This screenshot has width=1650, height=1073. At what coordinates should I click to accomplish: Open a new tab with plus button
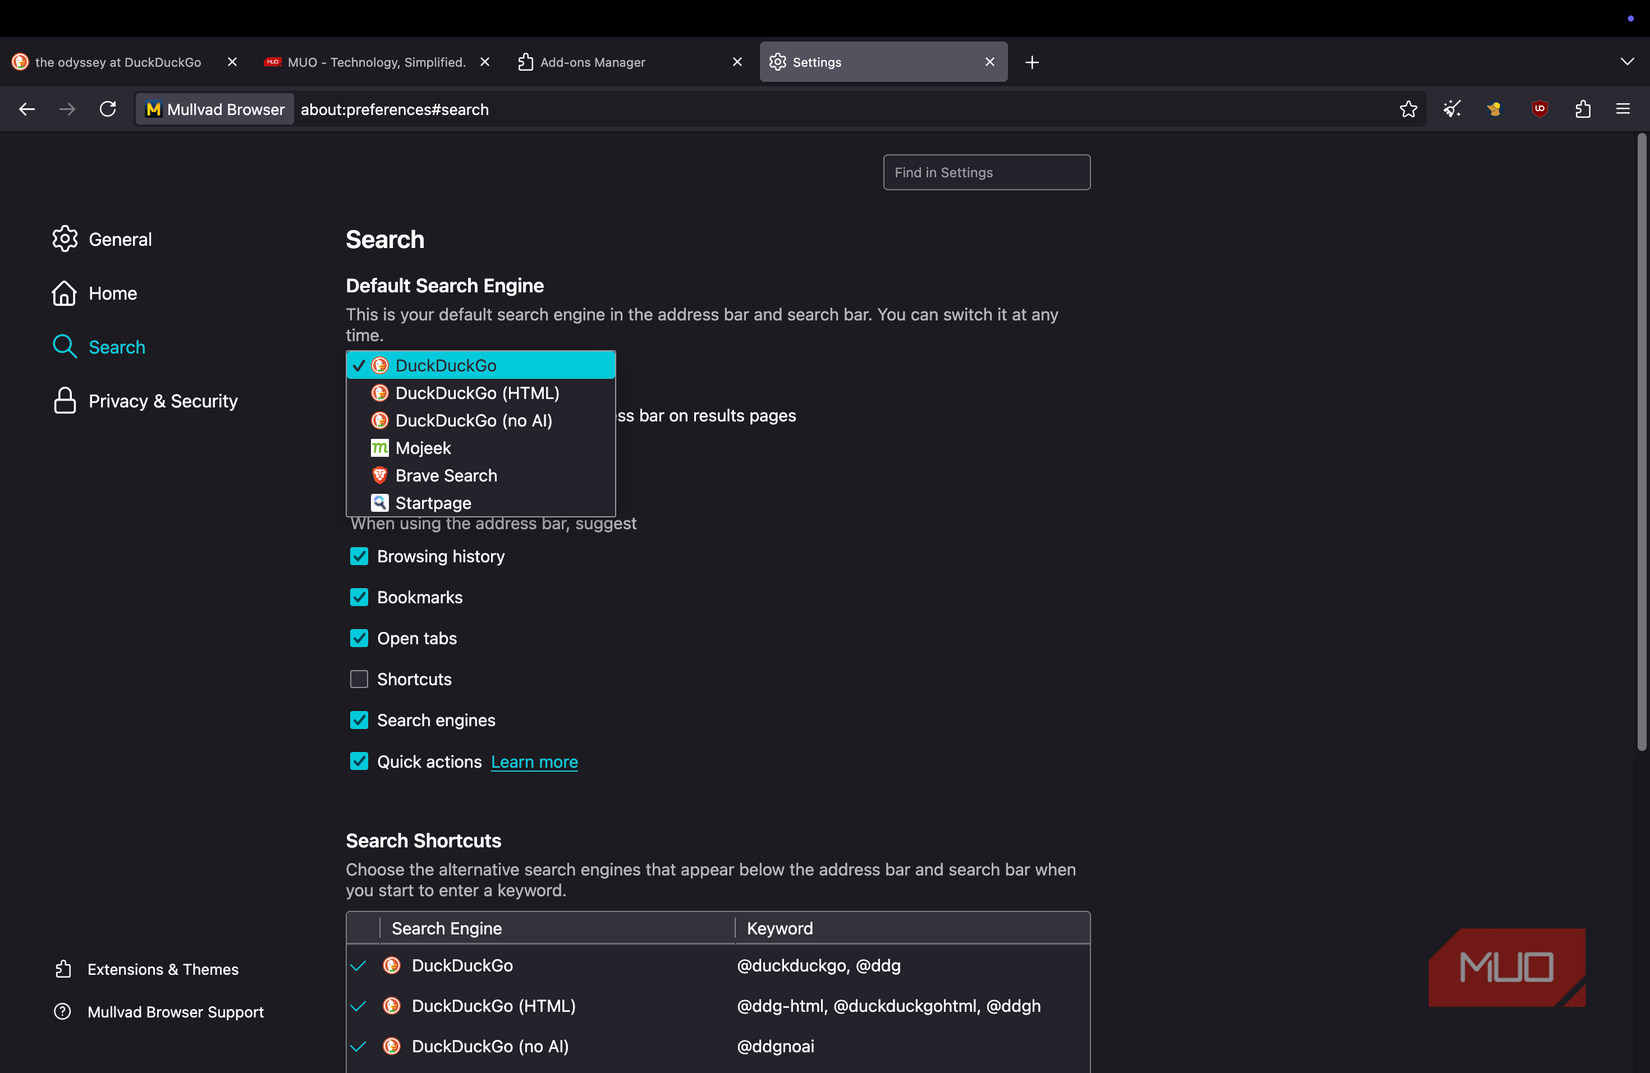pyautogui.click(x=1032, y=62)
